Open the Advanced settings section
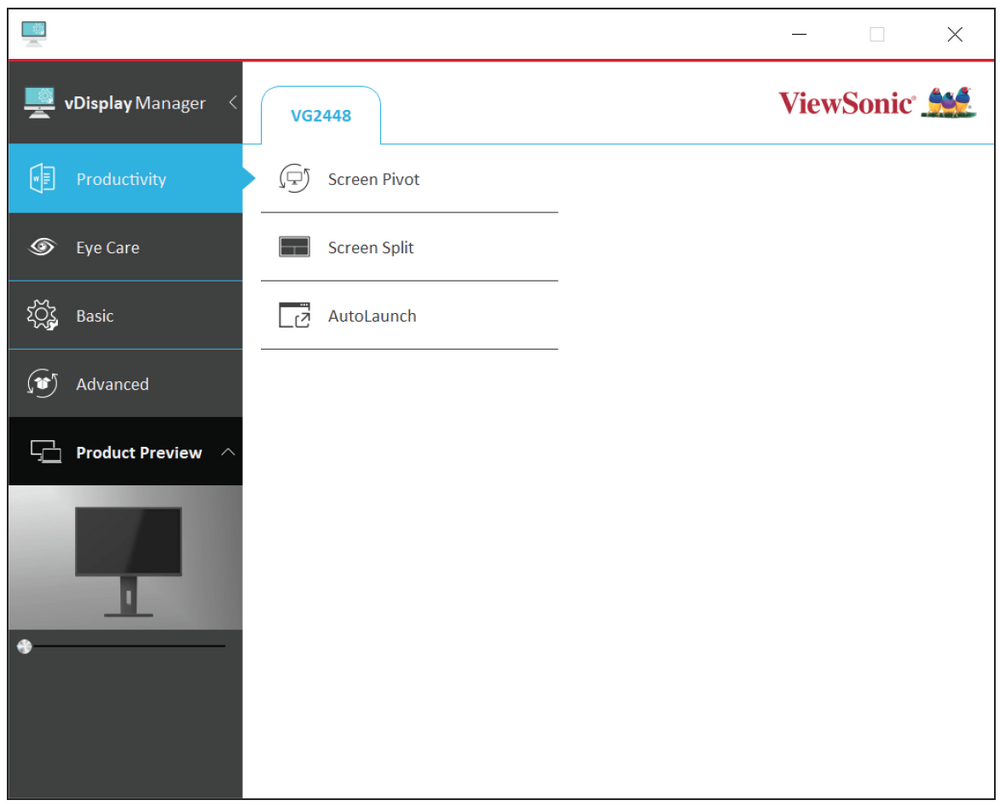 (x=126, y=383)
